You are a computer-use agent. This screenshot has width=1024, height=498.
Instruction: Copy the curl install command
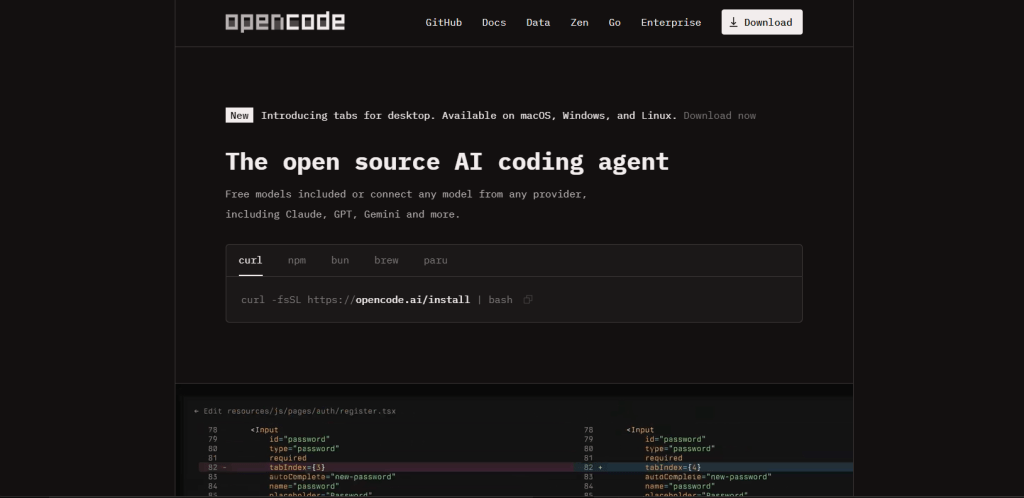point(528,300)
